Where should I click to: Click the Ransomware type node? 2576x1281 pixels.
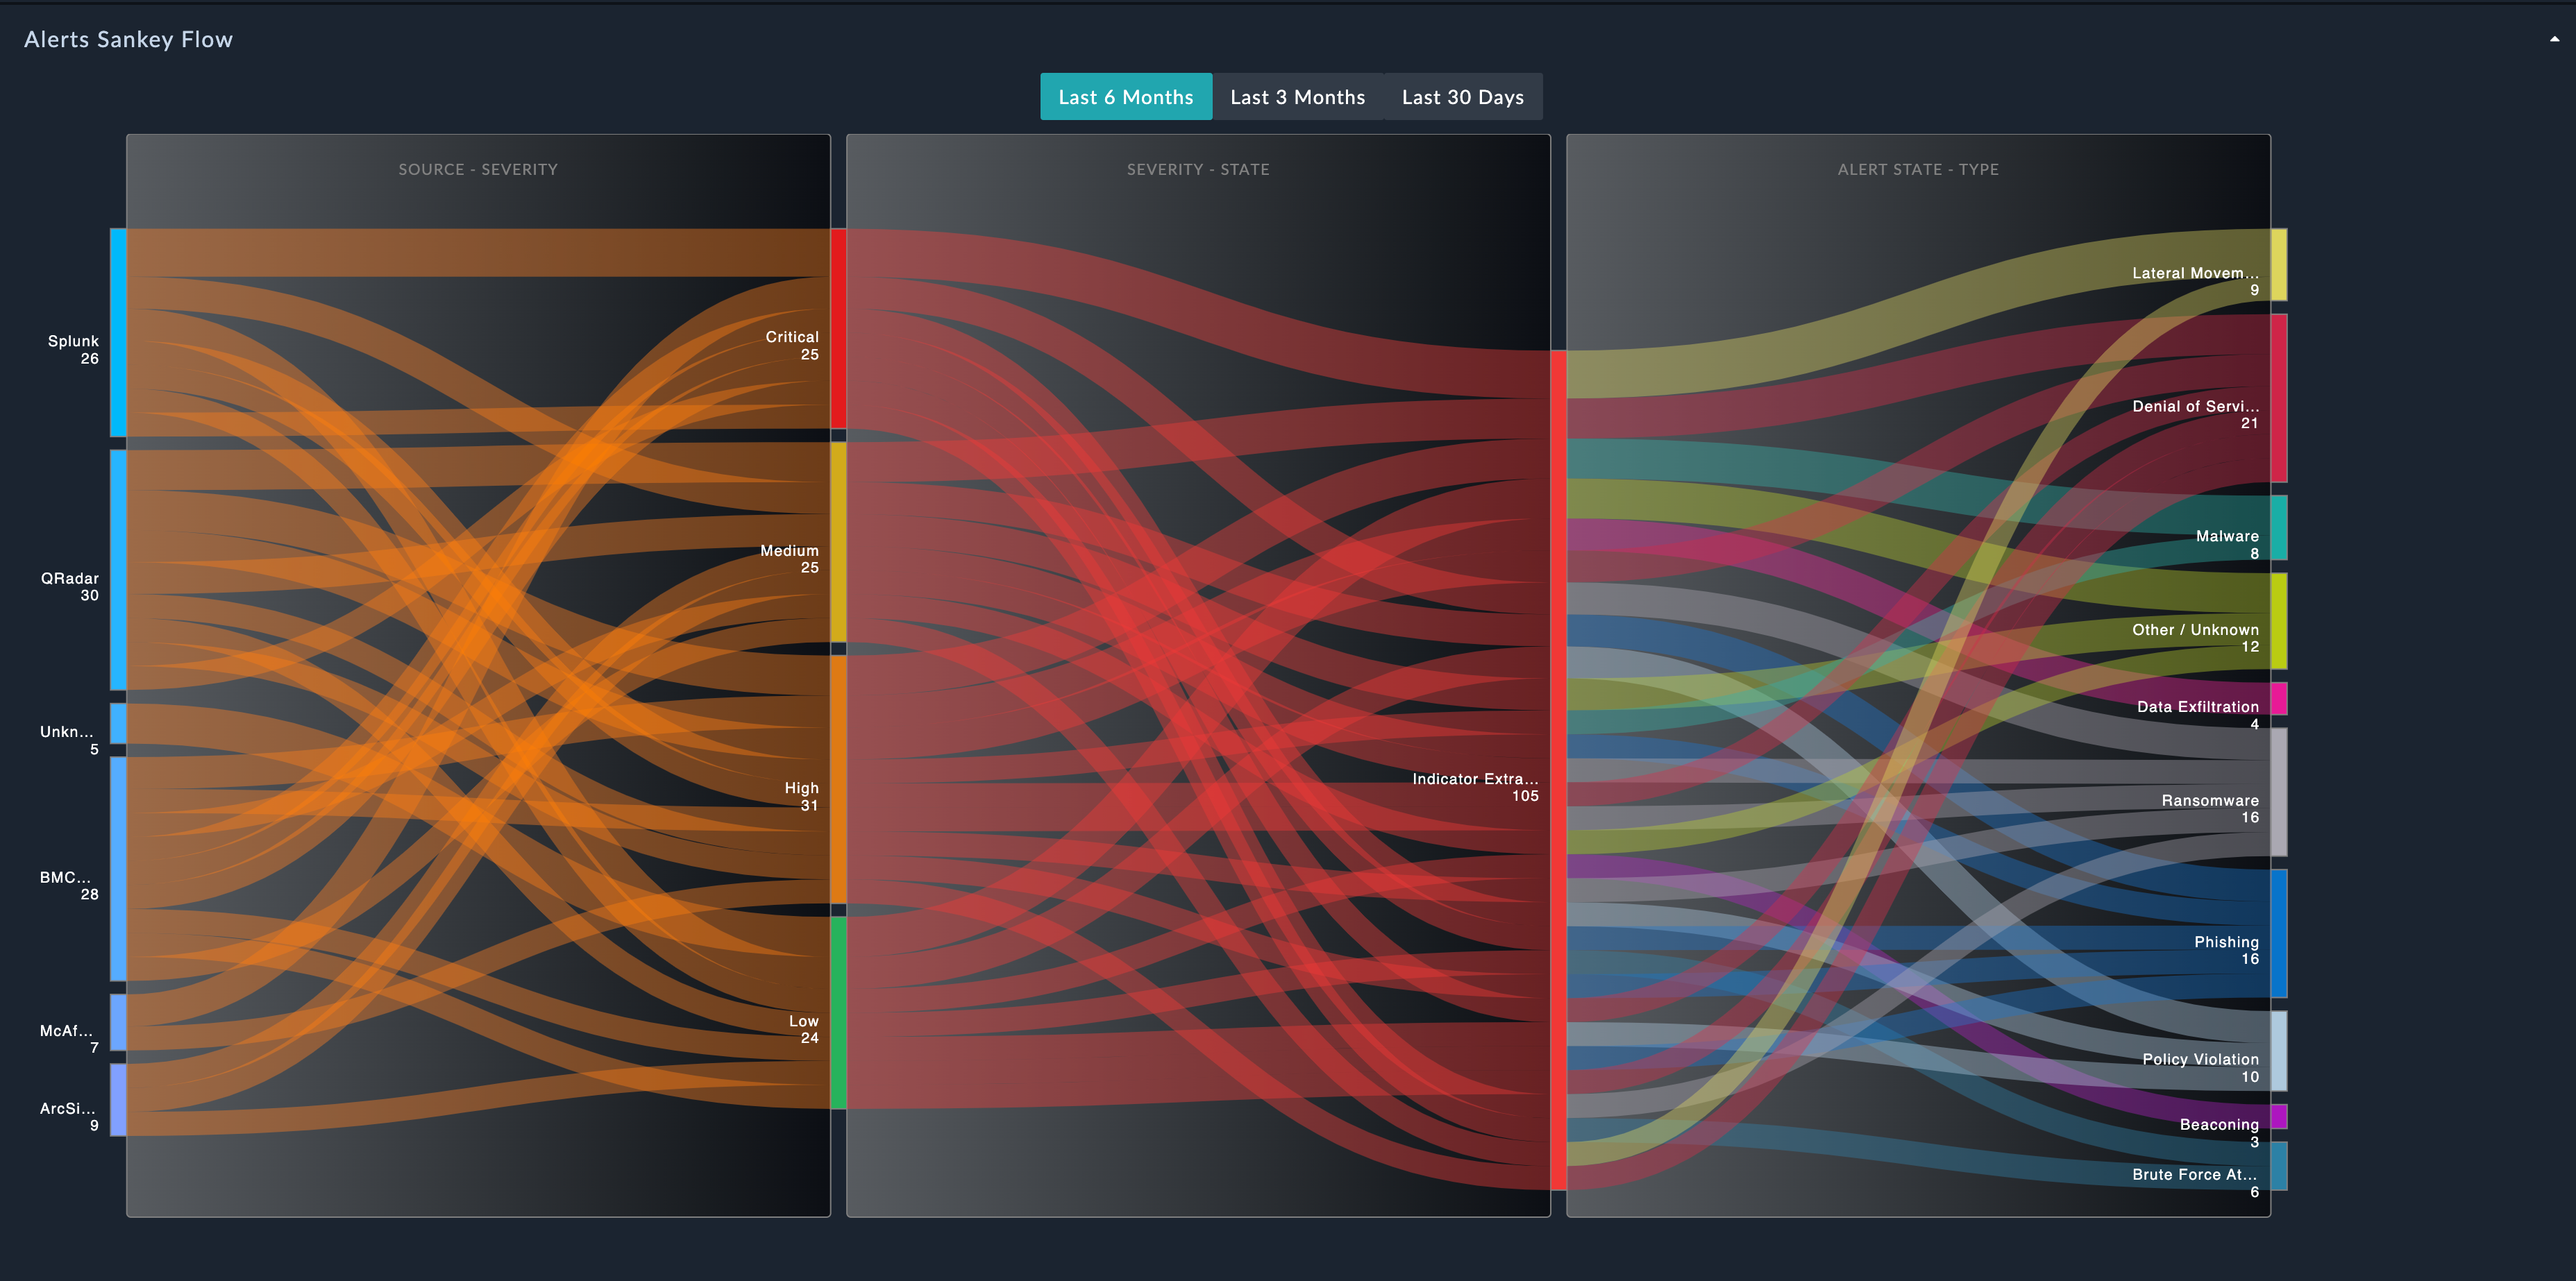2278,791
